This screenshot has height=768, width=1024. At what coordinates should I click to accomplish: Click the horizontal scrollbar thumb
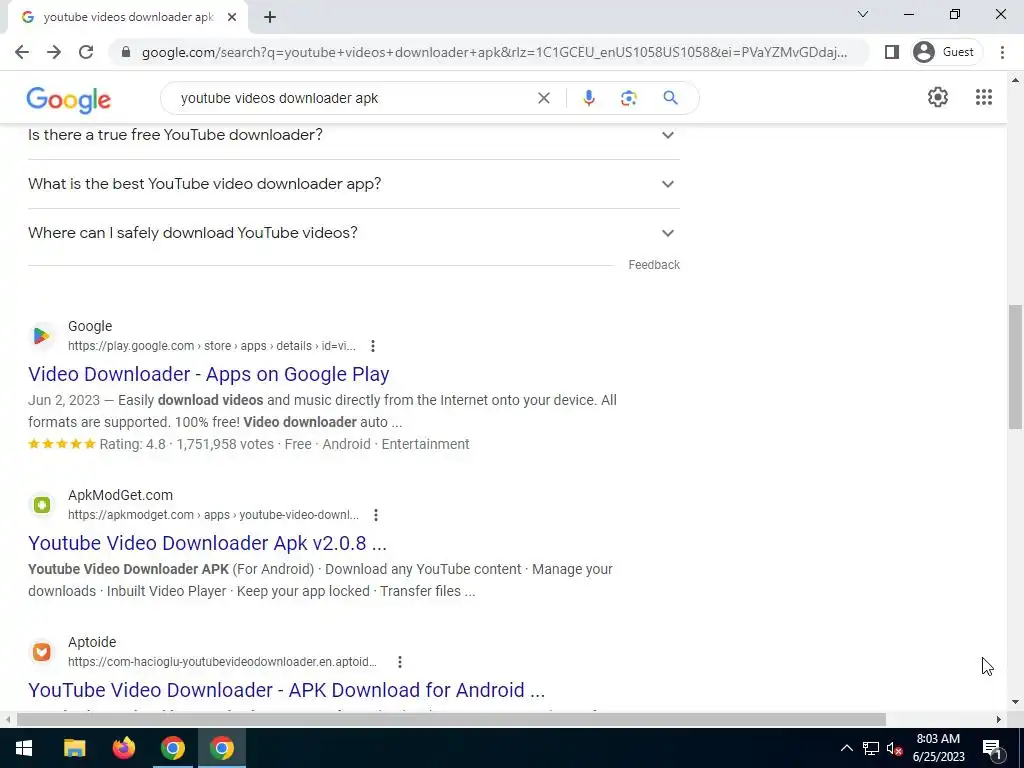coord(451,720)
